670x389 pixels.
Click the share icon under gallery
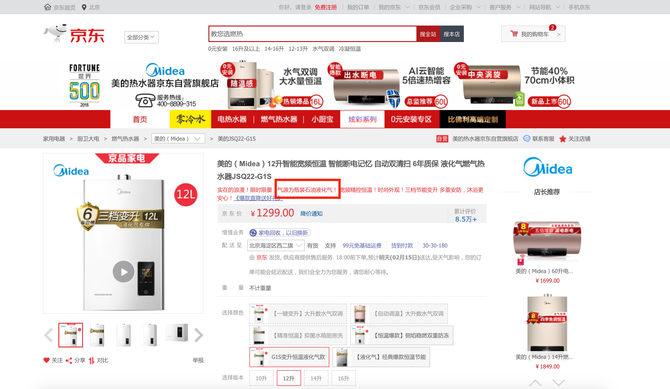pyautogui.click(x=69, y=360)
